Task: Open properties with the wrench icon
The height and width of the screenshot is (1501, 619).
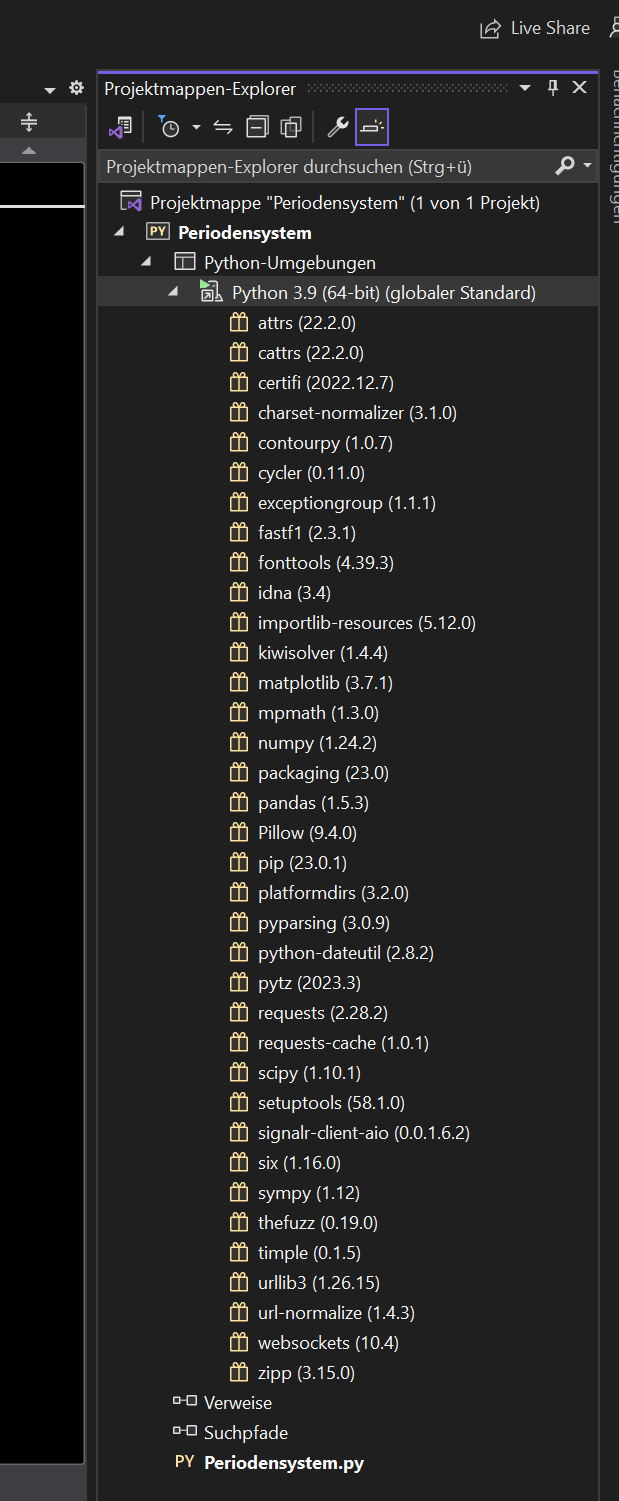Action: coord(338,127)
